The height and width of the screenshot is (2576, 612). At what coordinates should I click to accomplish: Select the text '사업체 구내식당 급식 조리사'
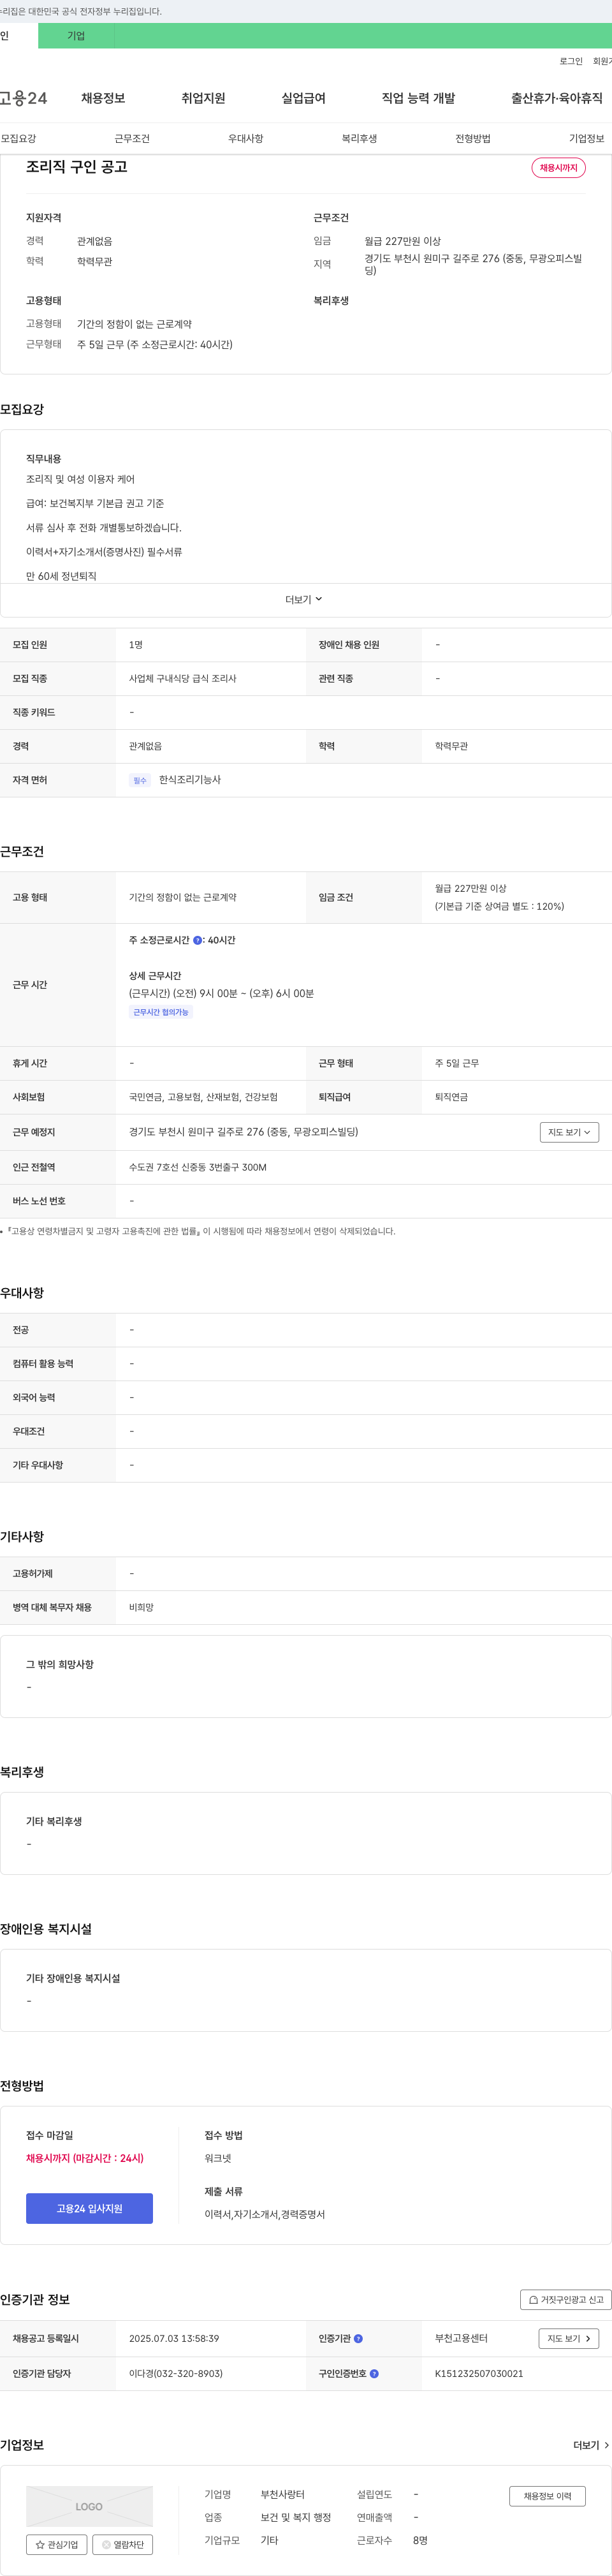click(x=183, y=678)
